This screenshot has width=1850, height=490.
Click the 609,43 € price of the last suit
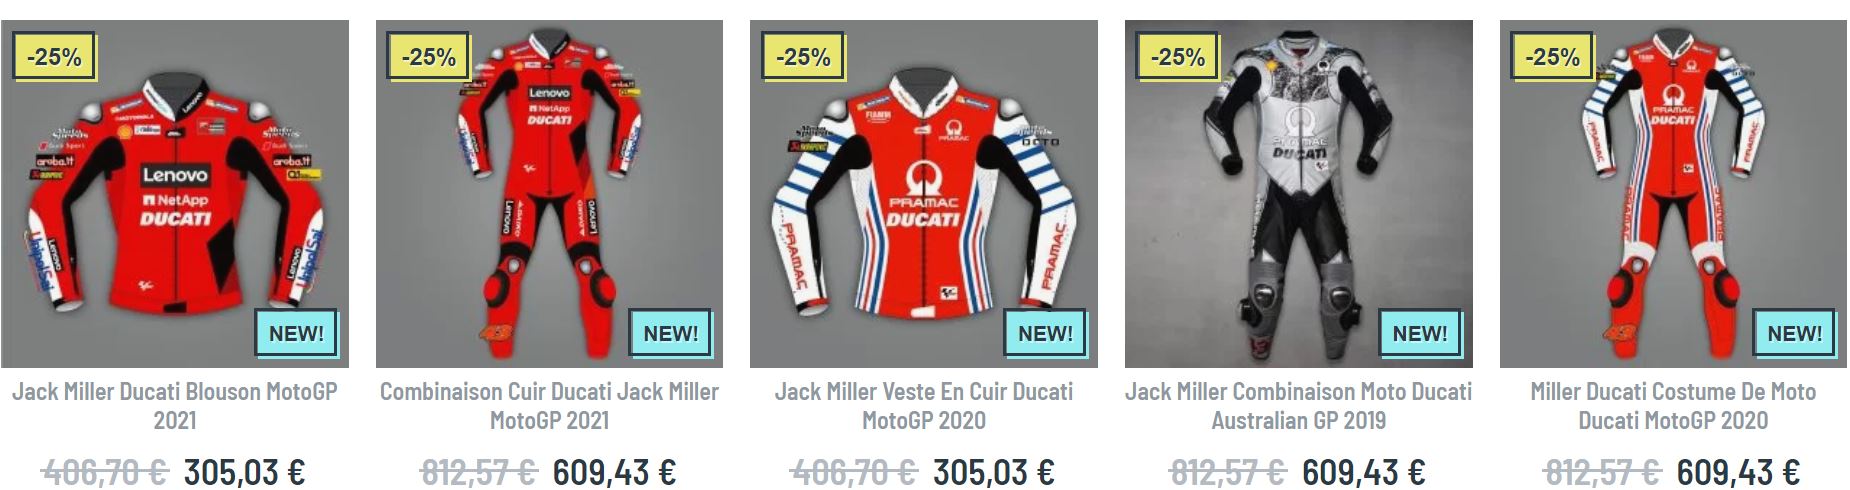tap(1738, 472)
